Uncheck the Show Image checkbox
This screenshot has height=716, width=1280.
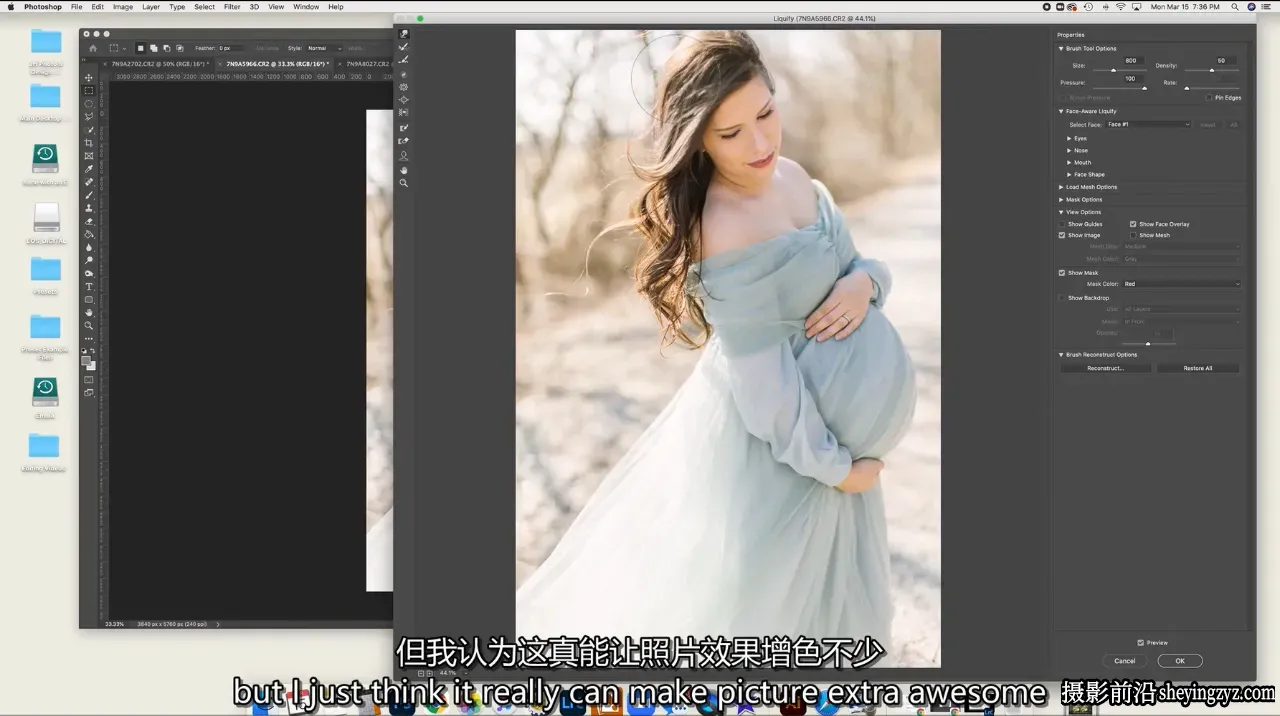(x=1062, y=235)
